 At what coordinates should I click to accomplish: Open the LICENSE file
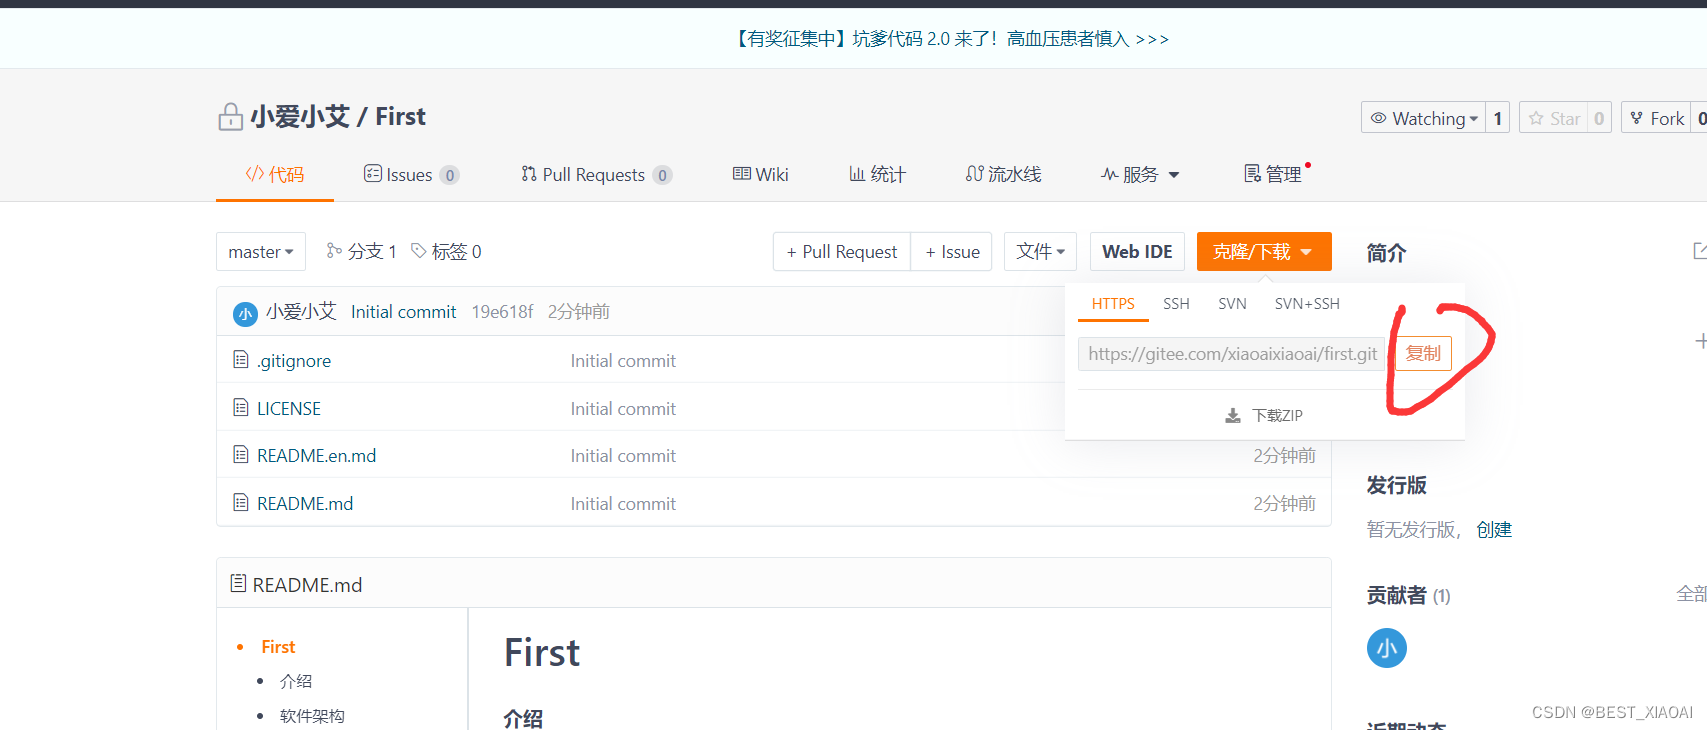[x=289, y=409]
